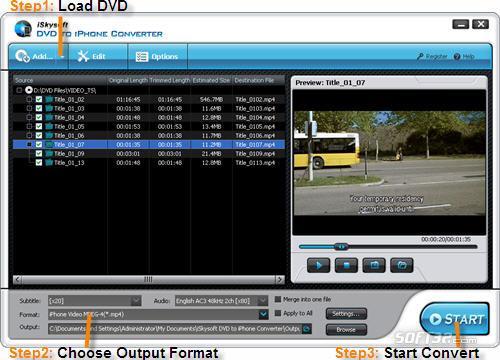The height and width of the screenshot is (360, 500).
Task: Open the Options menu
Action: [x=157, y=57]
